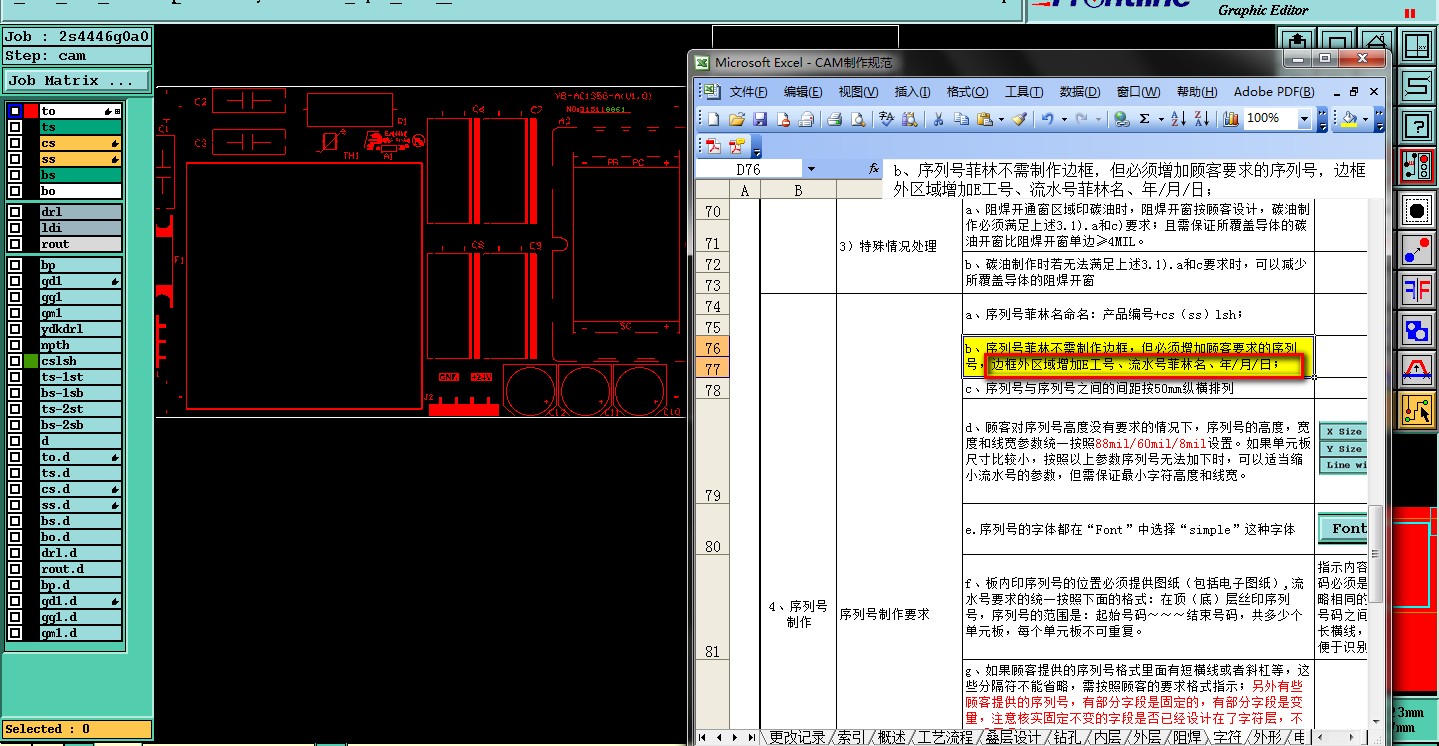Open Undo history dropdown arrow
This screenshot has width=1439, height=746.
tap(1063, 119)
